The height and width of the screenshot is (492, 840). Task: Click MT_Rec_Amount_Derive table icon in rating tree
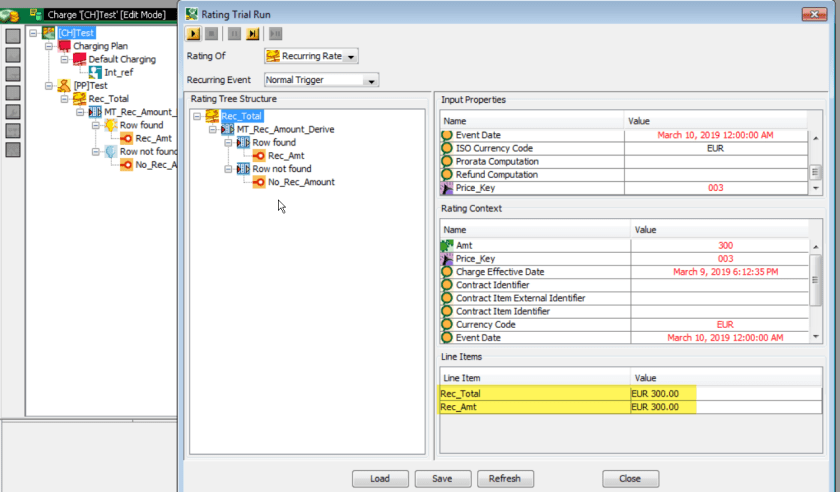[227, 129]
